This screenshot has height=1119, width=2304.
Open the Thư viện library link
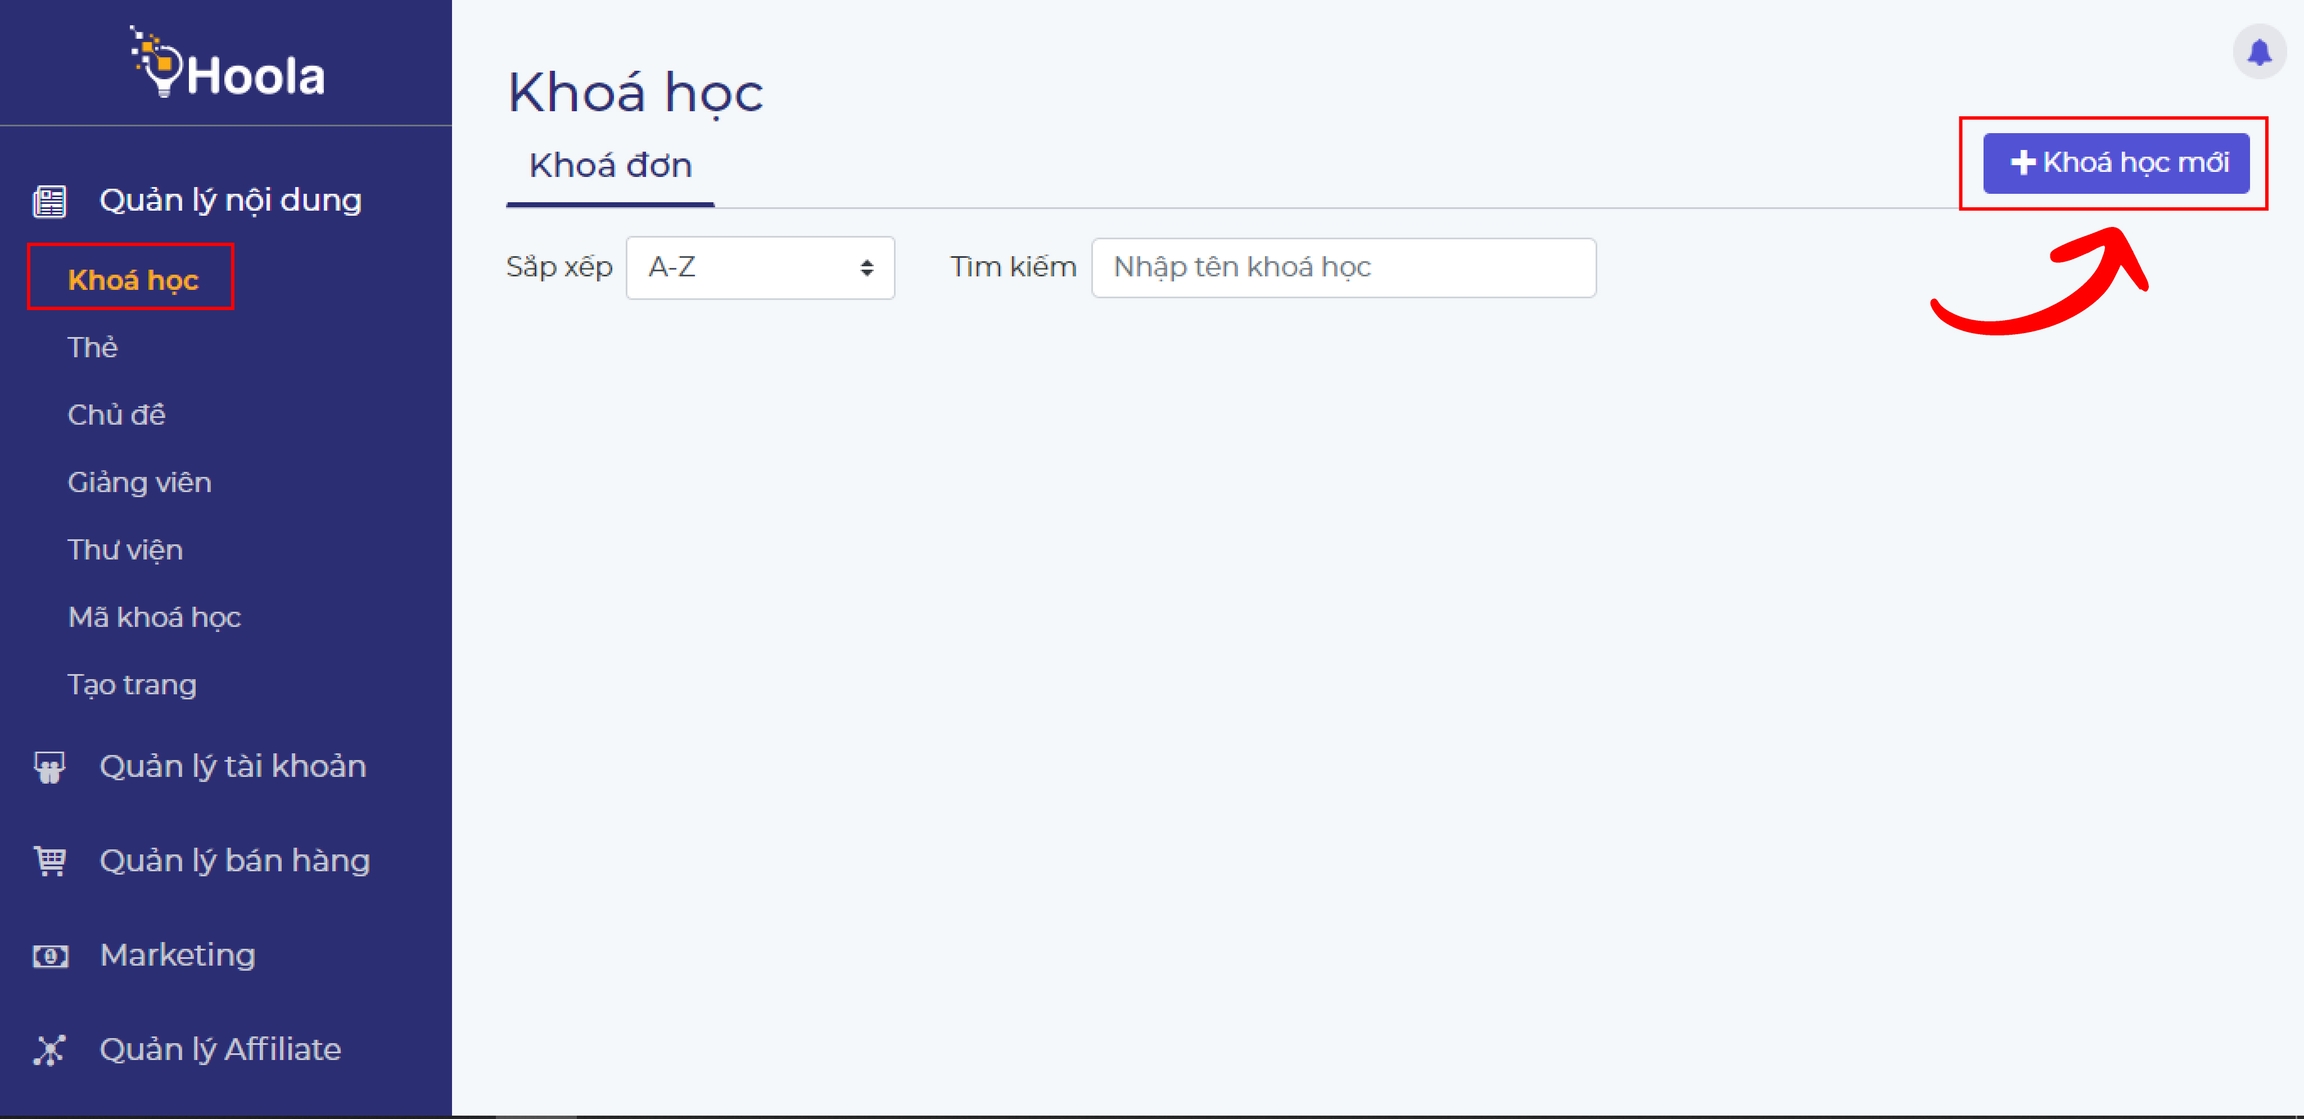125,550
